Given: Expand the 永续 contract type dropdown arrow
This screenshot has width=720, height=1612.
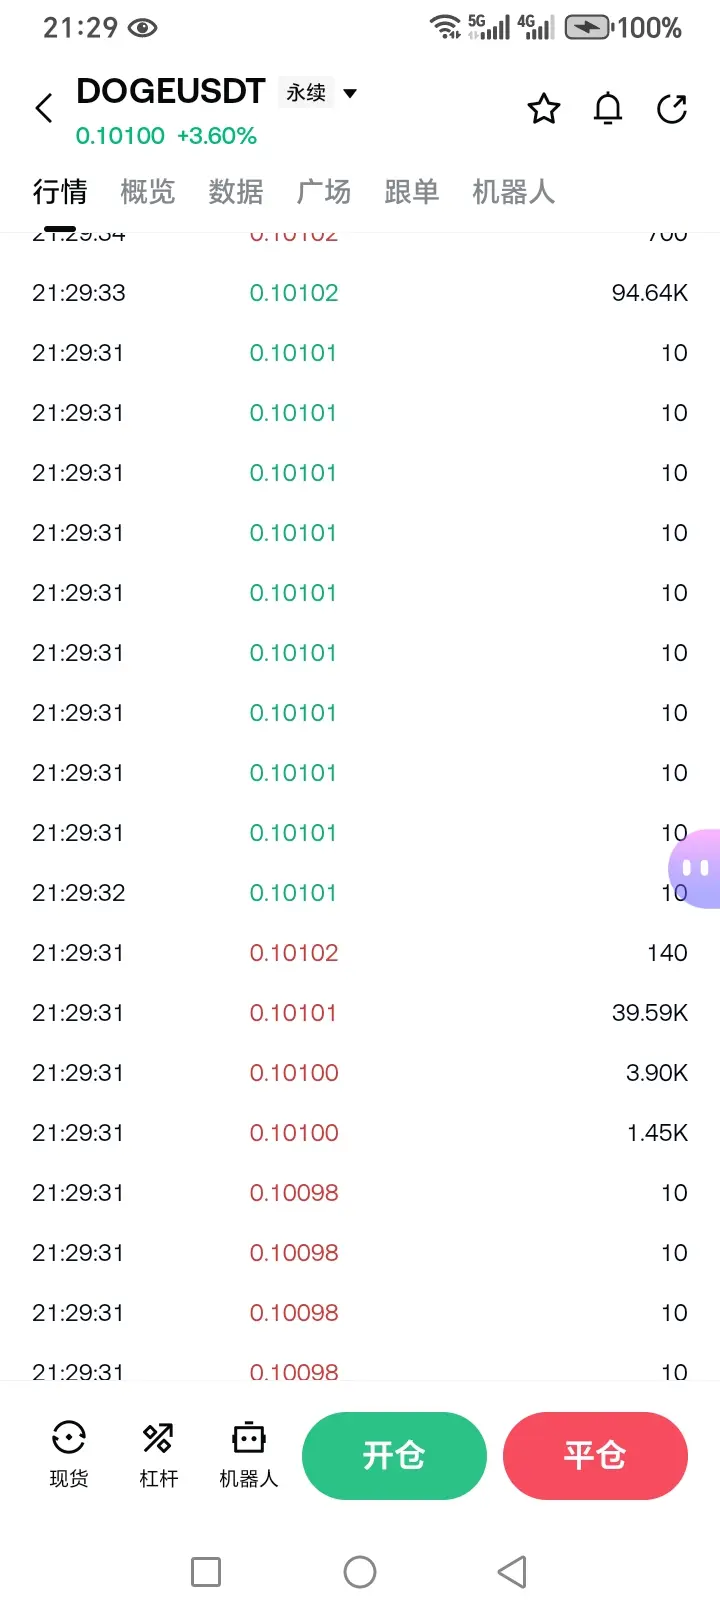Looking at the screenshot, I should pyautogui.click(x=350, y=93).
